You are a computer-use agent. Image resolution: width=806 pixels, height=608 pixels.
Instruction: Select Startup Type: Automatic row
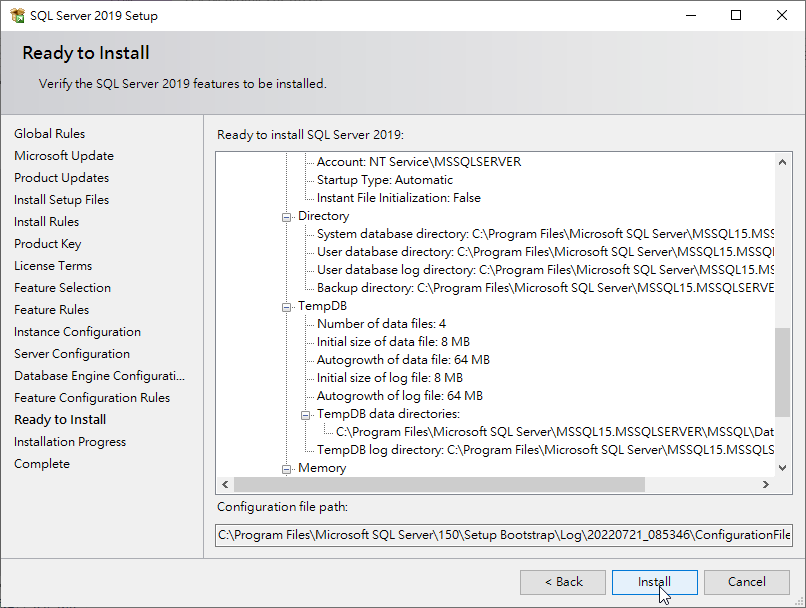click(384, 180)
